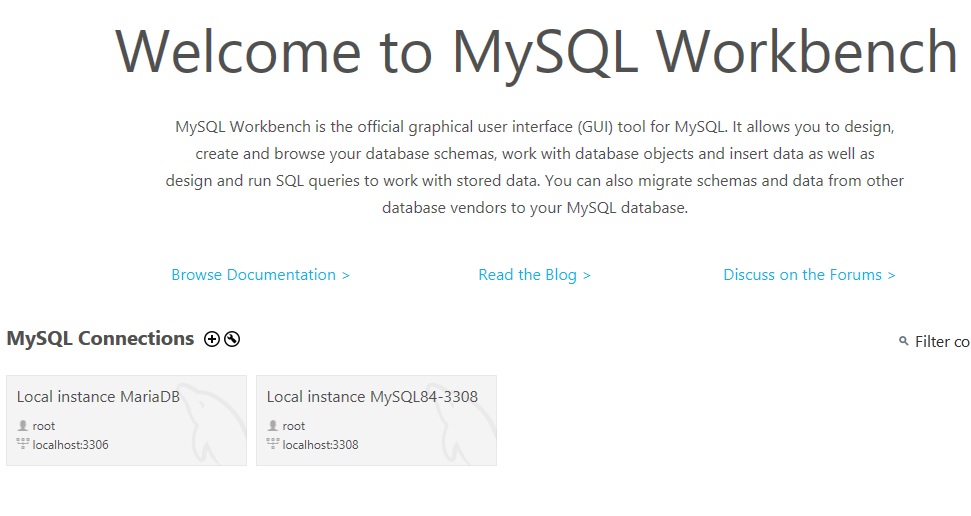
Task: Open Local instance MySQL84-3308 connection tile
Action: [x=377, y=420]
